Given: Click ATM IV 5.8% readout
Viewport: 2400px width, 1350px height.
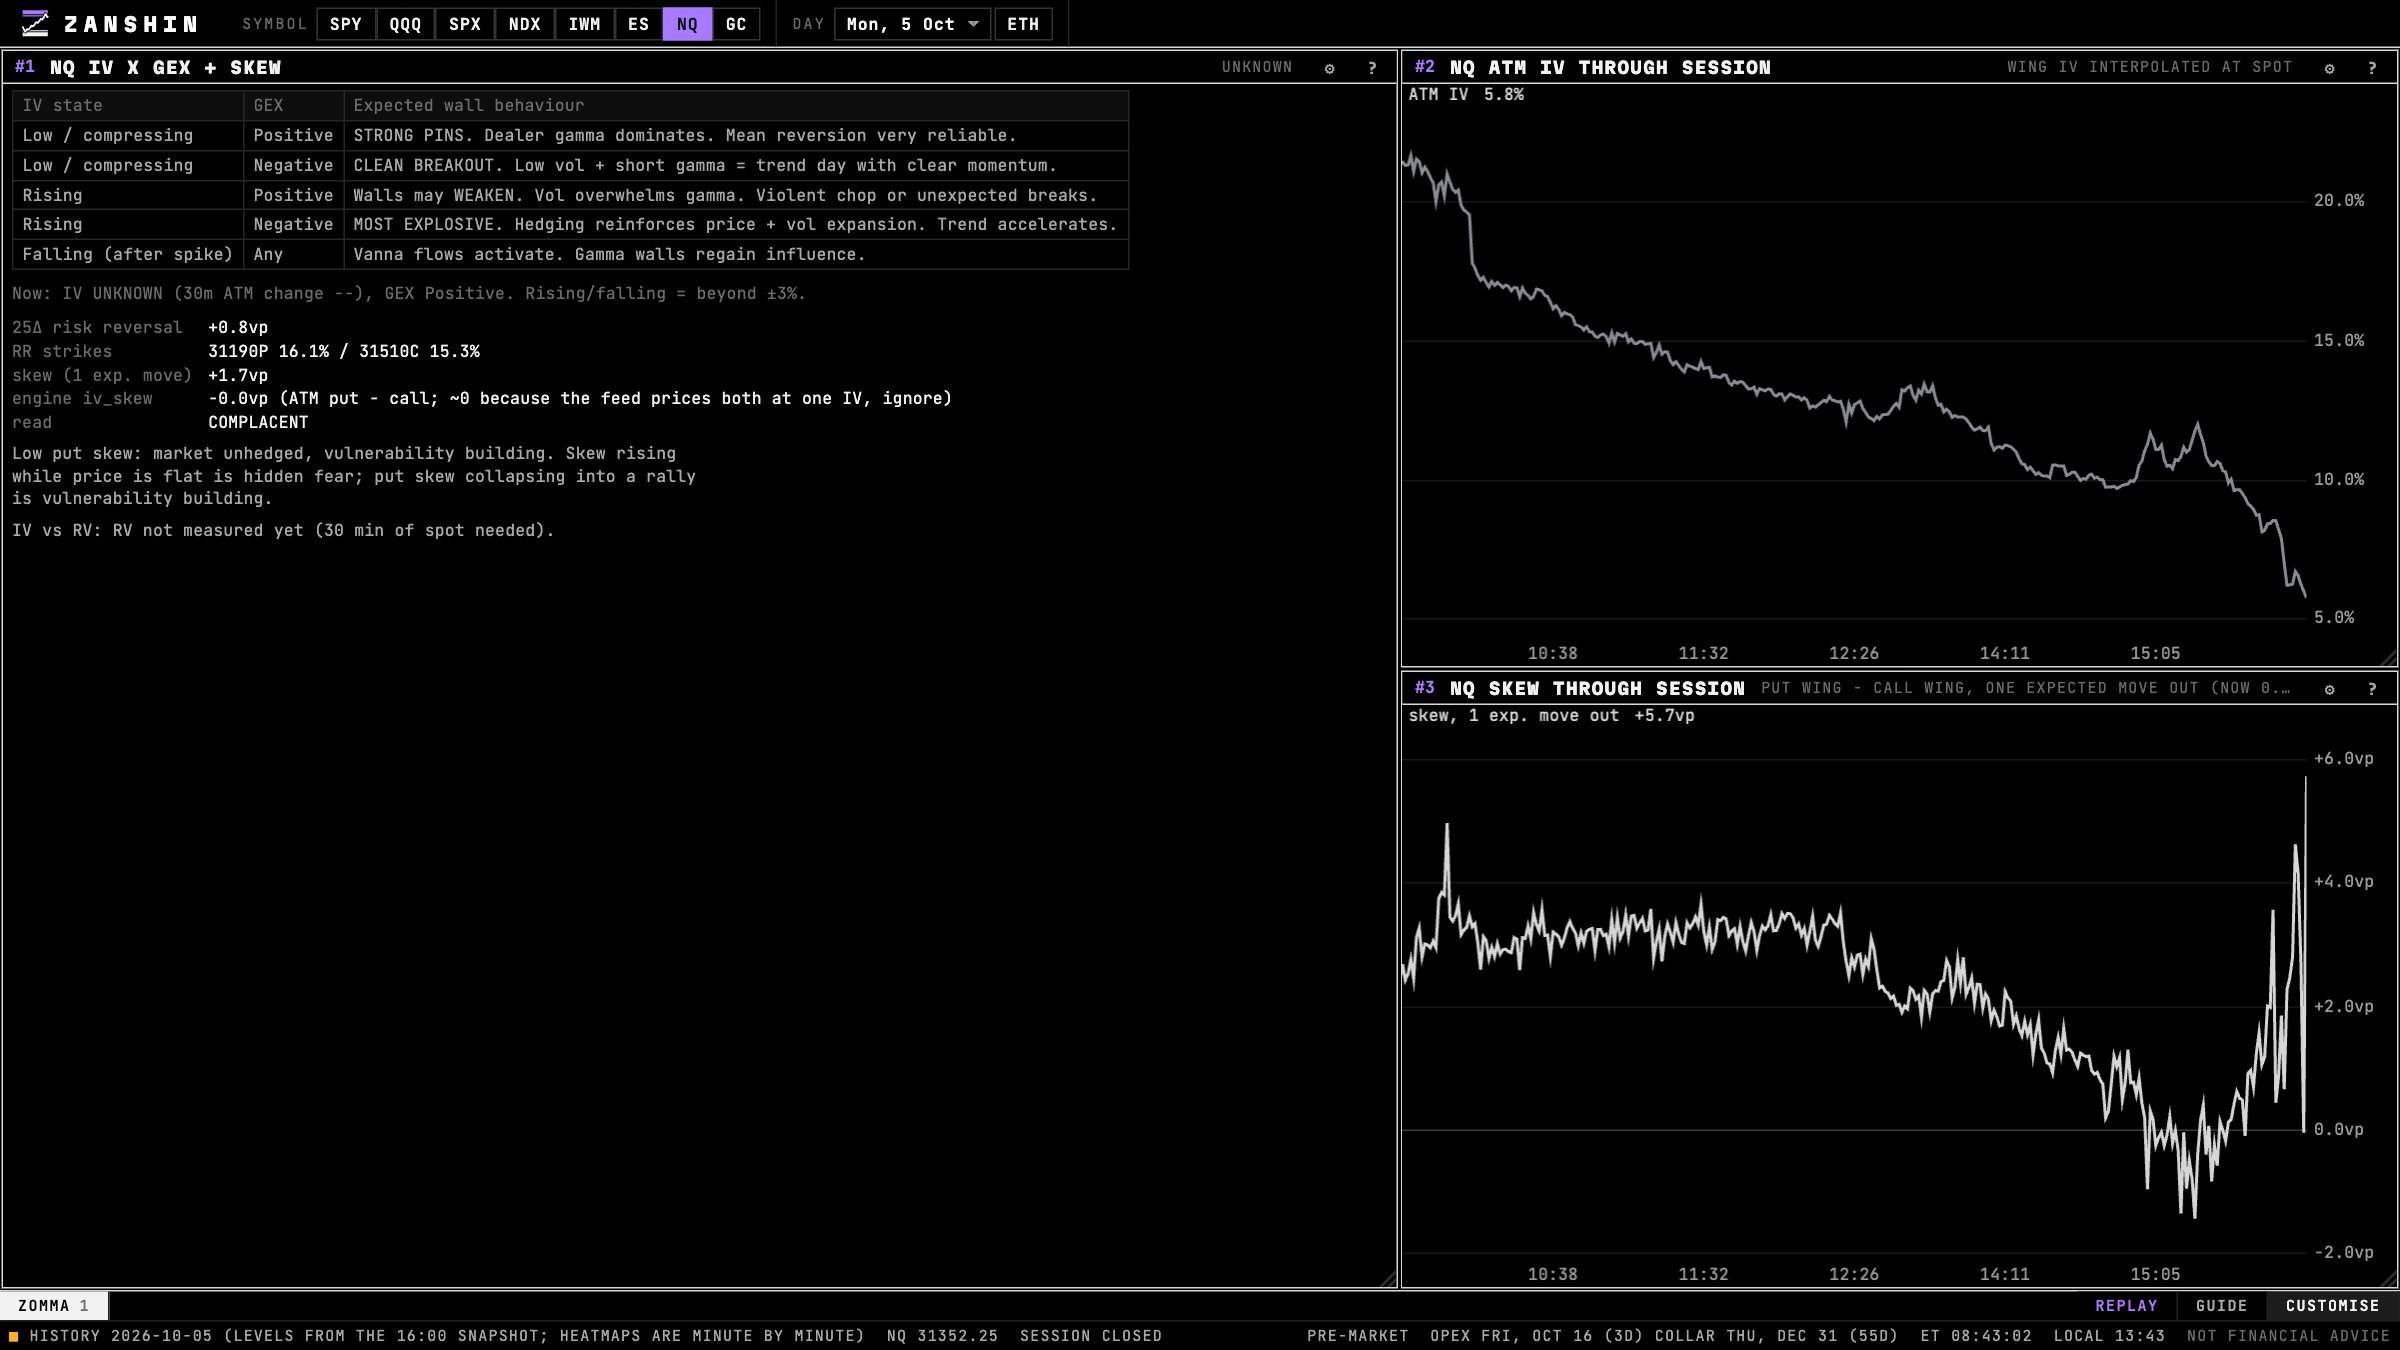Looking at the screenshot, I should [x=1466, y=95].
